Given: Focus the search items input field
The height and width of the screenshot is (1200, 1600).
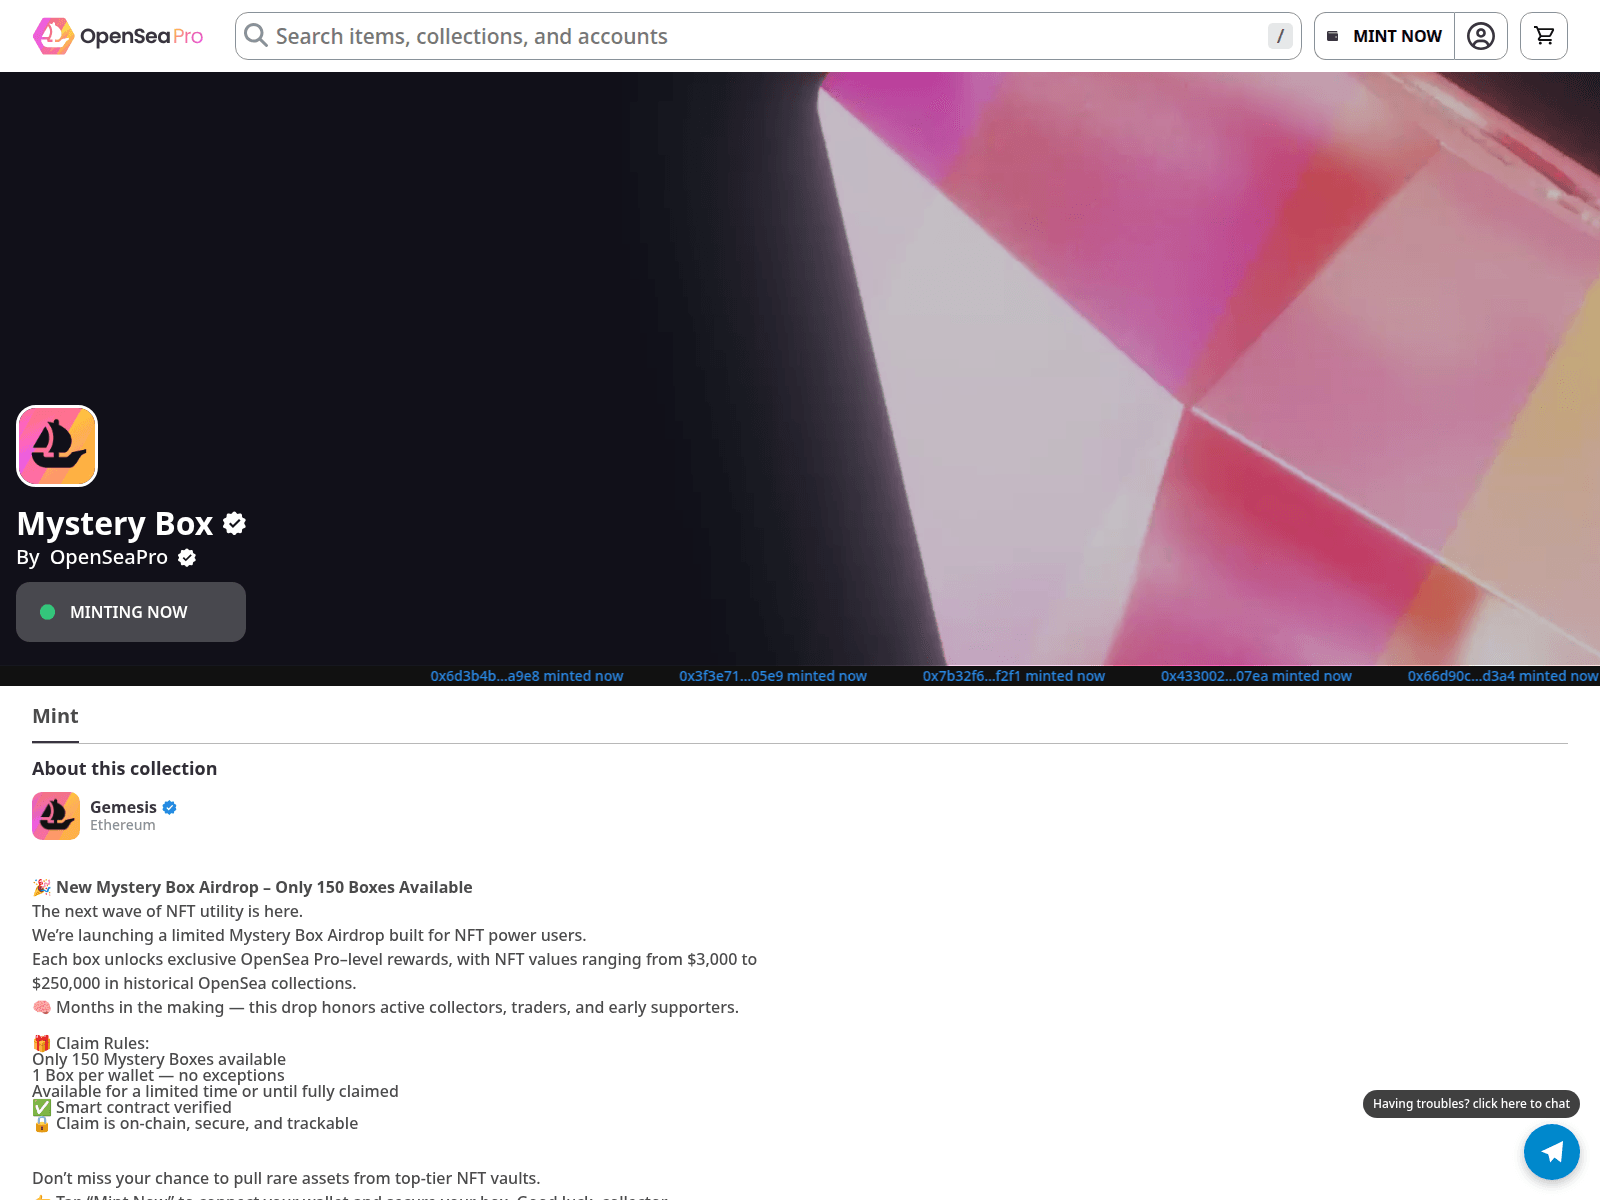Looking at the screenshot, I should point(760,36).
